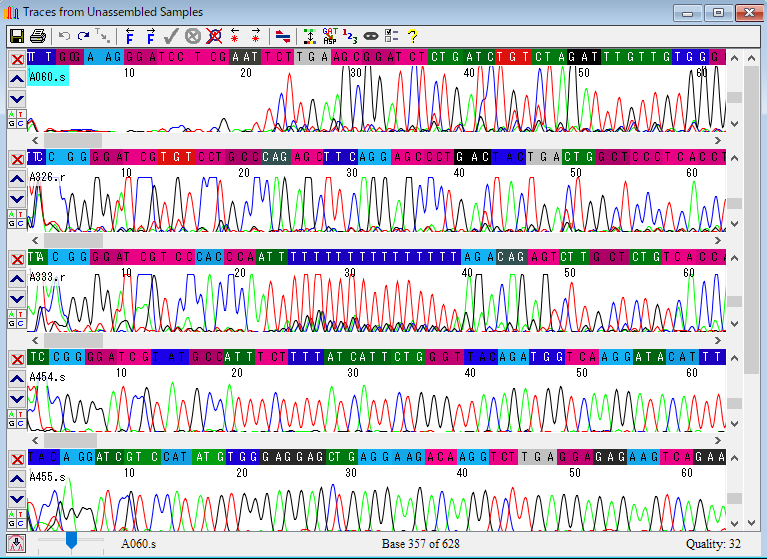Toggle base numbering 123 icon
767x559 pixels.
350,36
